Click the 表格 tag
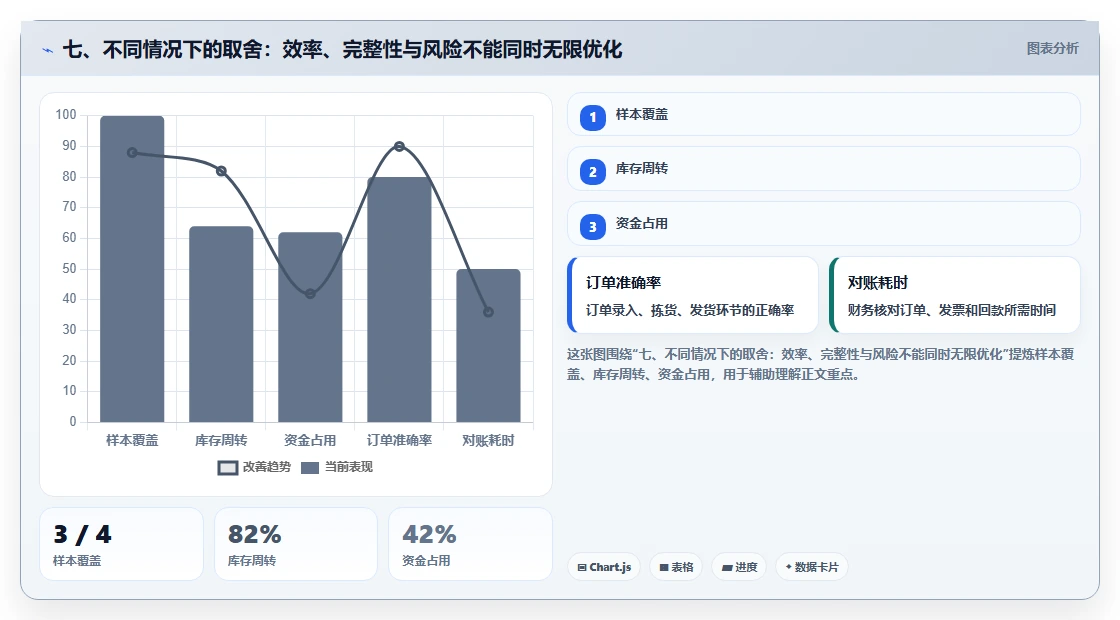 [x=676, y=567]
